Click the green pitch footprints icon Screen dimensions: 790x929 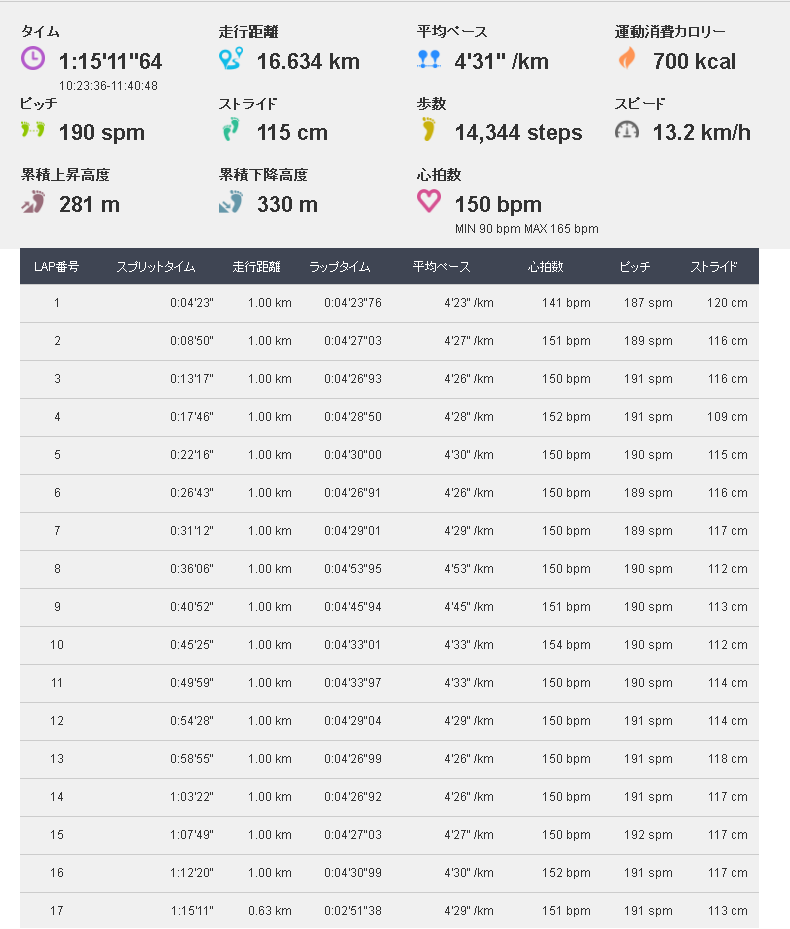33,129
